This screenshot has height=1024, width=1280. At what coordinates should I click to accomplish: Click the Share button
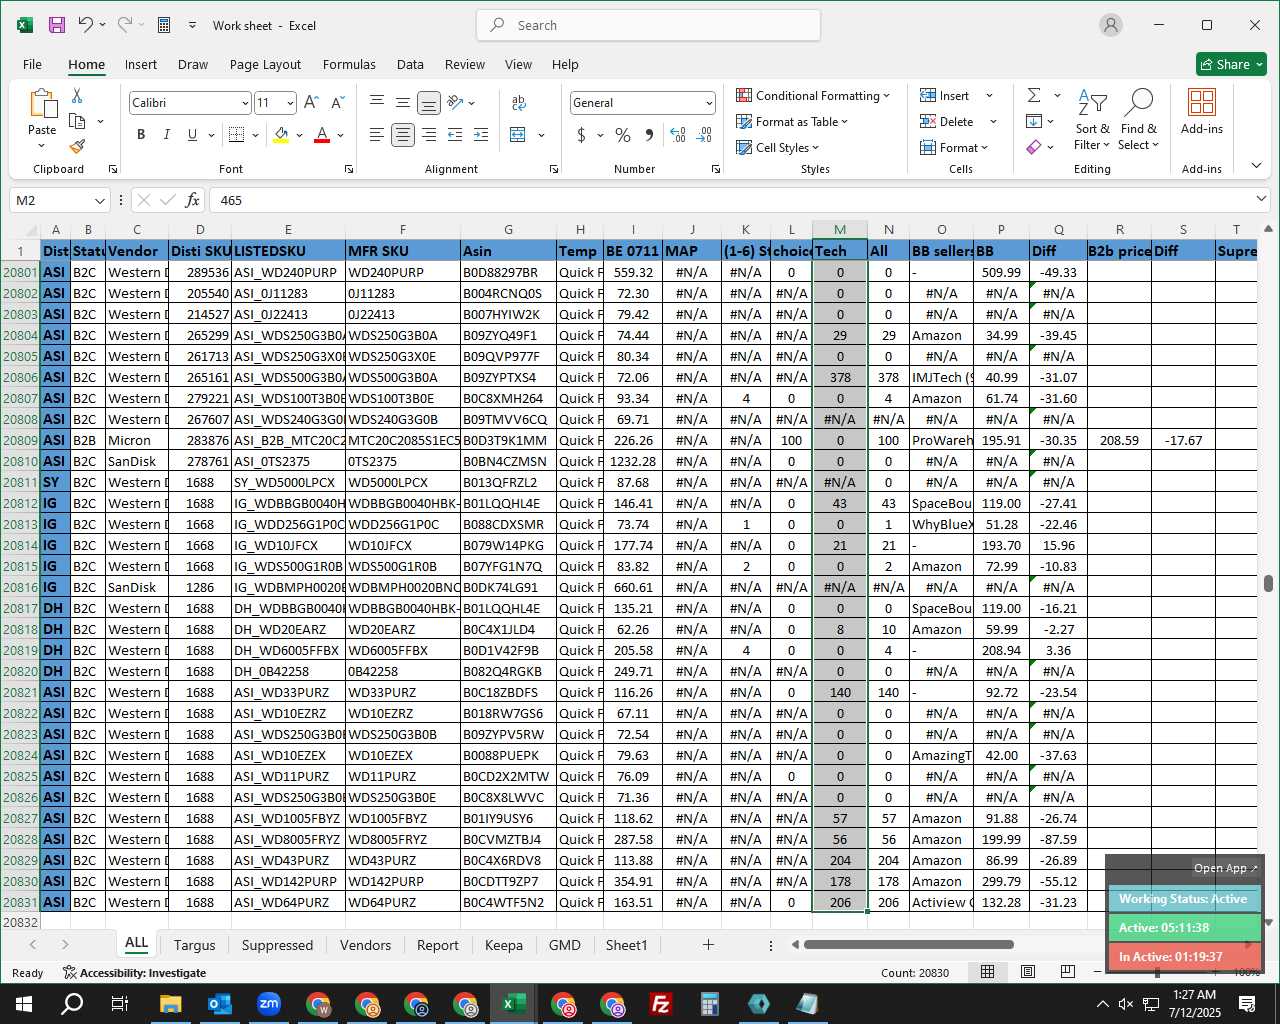point(1232,64)
